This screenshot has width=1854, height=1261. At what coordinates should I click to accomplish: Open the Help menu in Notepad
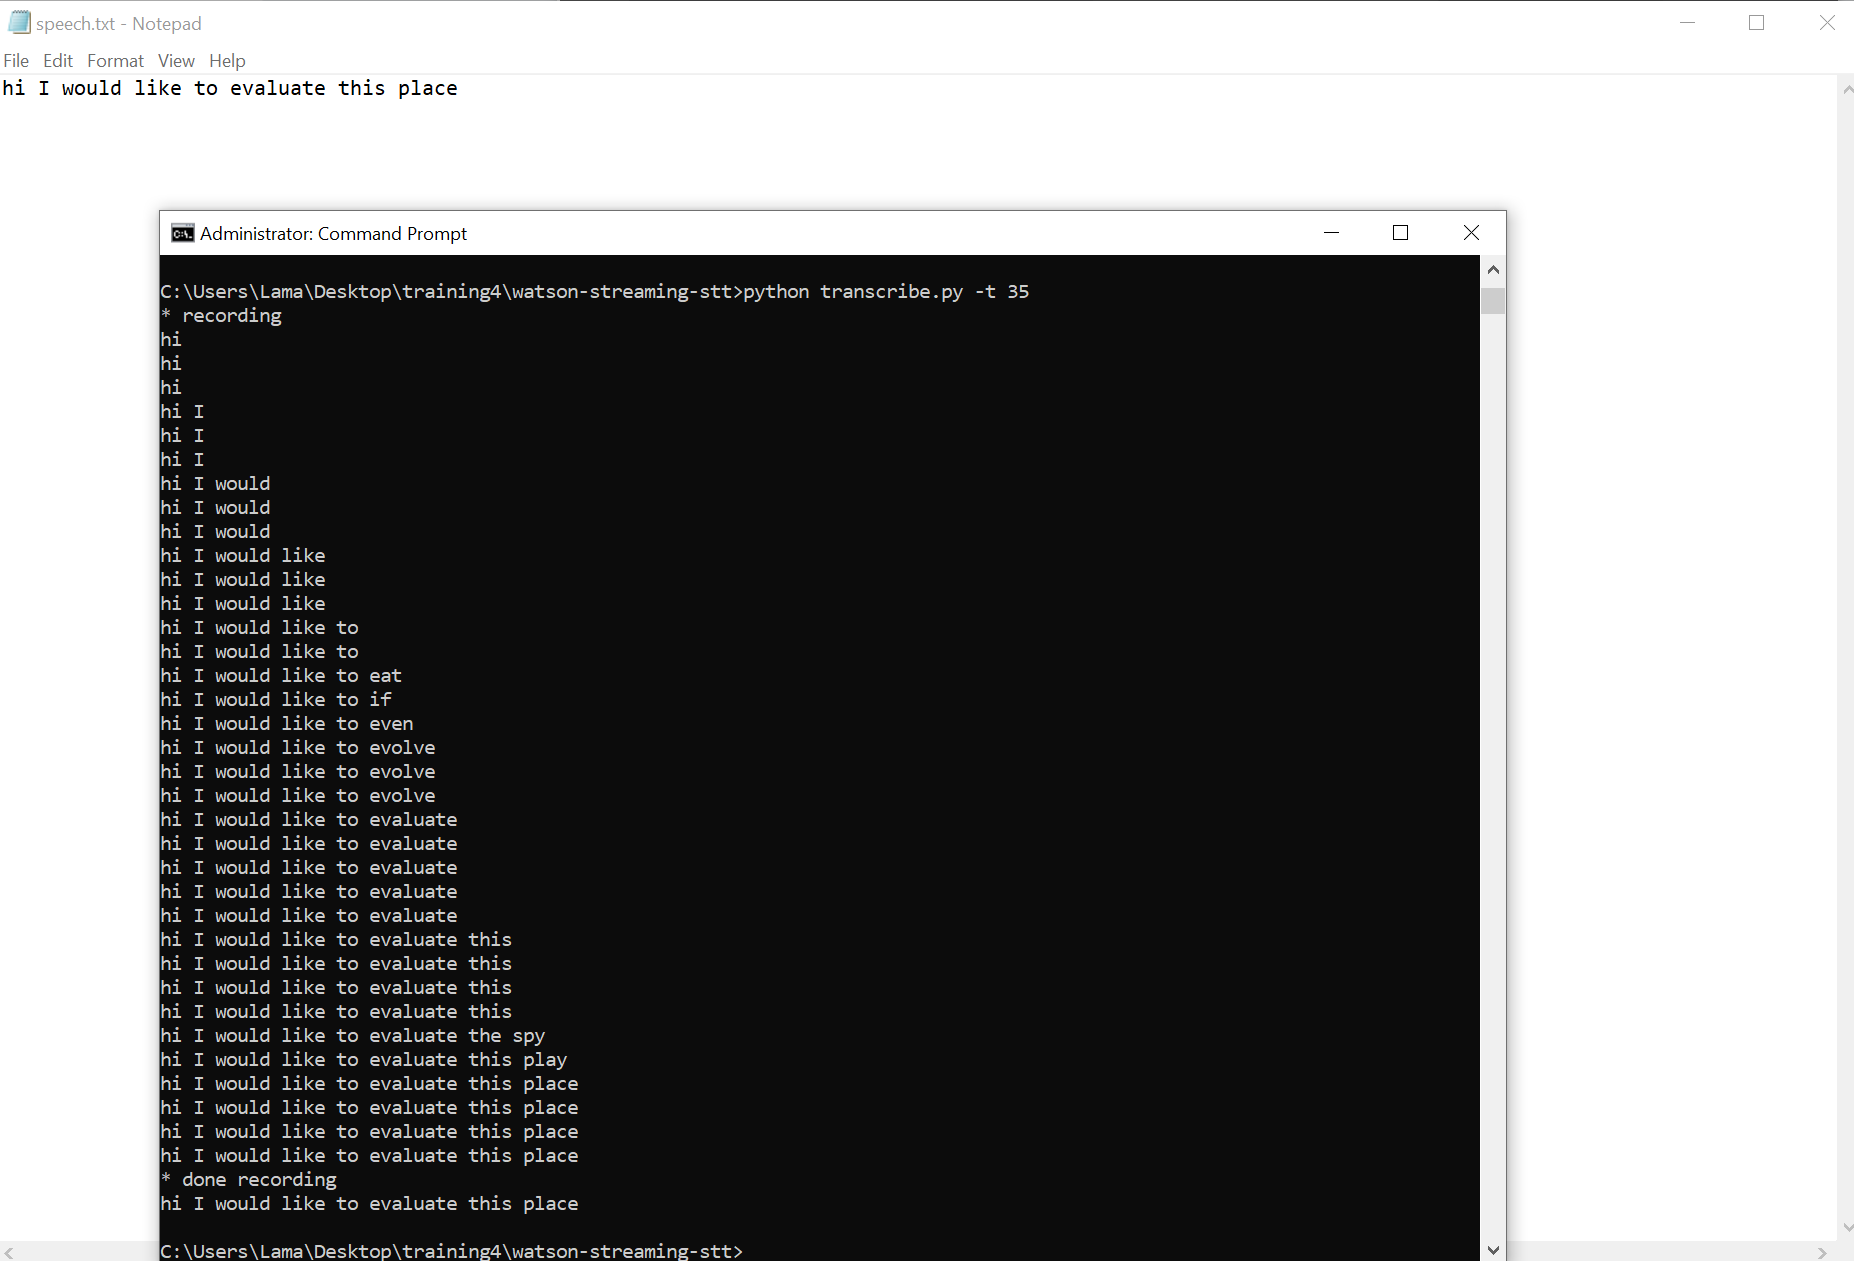(227, 61)
